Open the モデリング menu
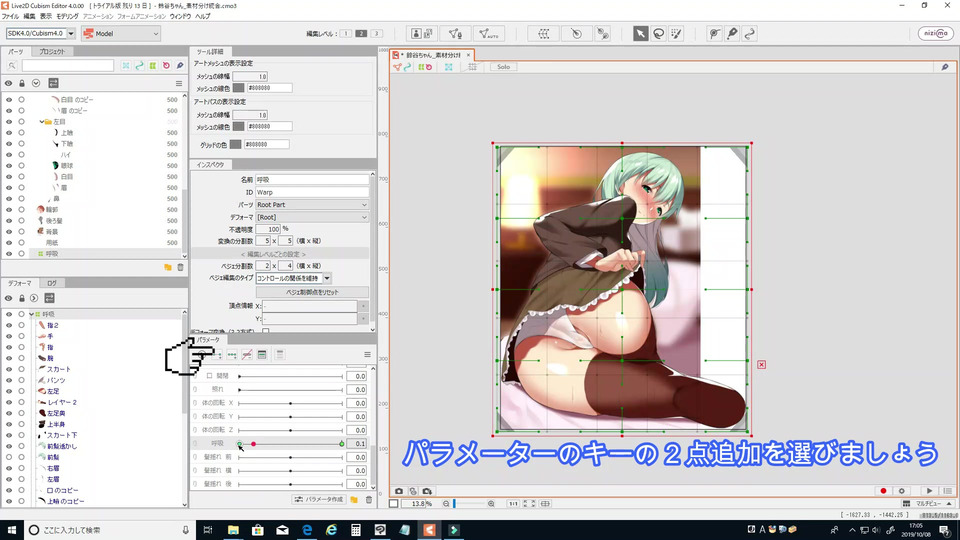This screenshot has width=960, height=540. tap(67, 17)
